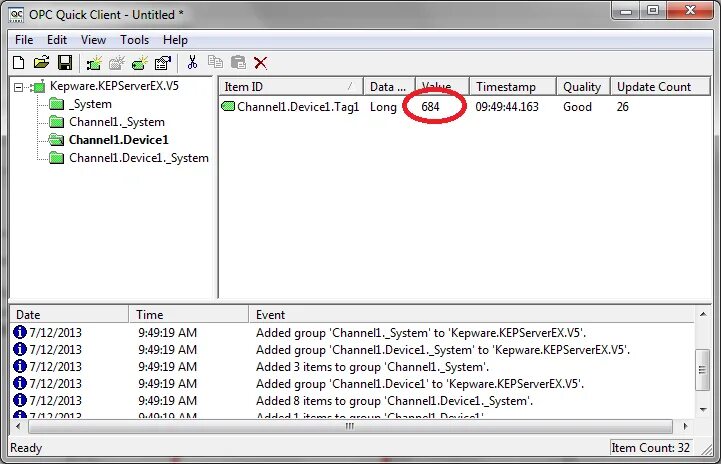
Task: Click the event log scroll up arrow
Action: 703,314
